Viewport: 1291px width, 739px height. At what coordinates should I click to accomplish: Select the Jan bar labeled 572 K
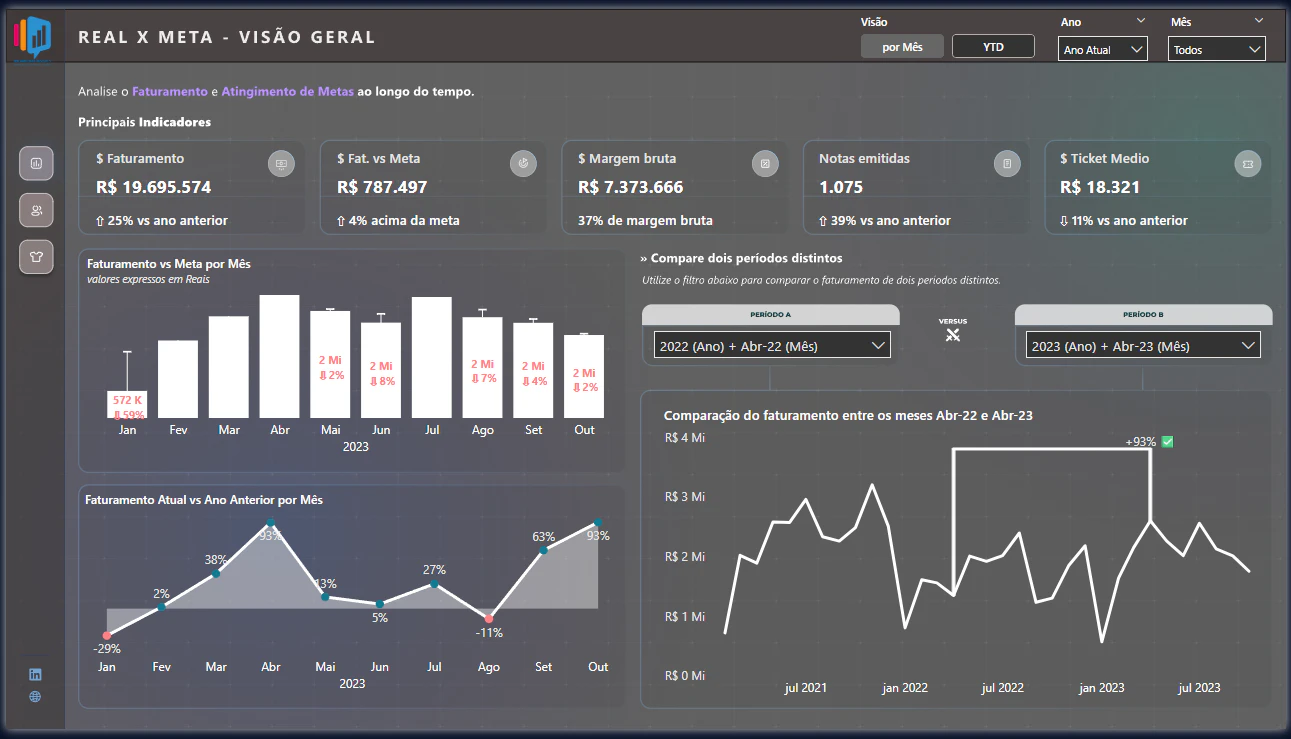point(127,405)
